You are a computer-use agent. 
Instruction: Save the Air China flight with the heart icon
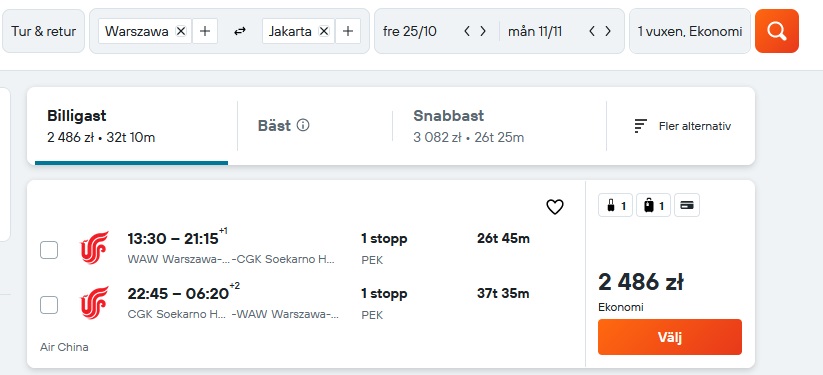pos(555,207)
